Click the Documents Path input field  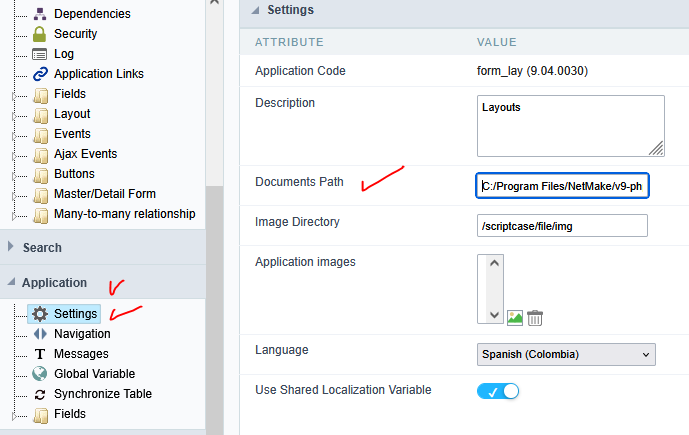(x=563, y=185)
